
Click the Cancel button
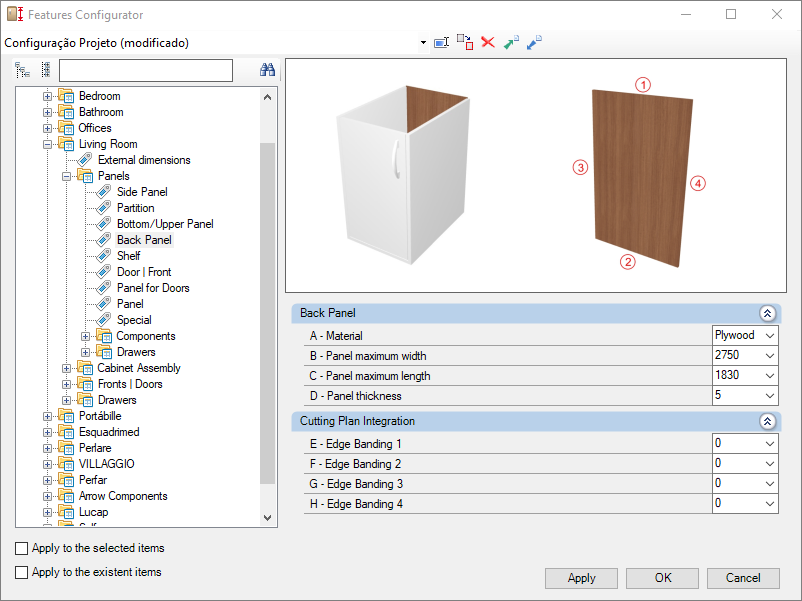(742, 578)
